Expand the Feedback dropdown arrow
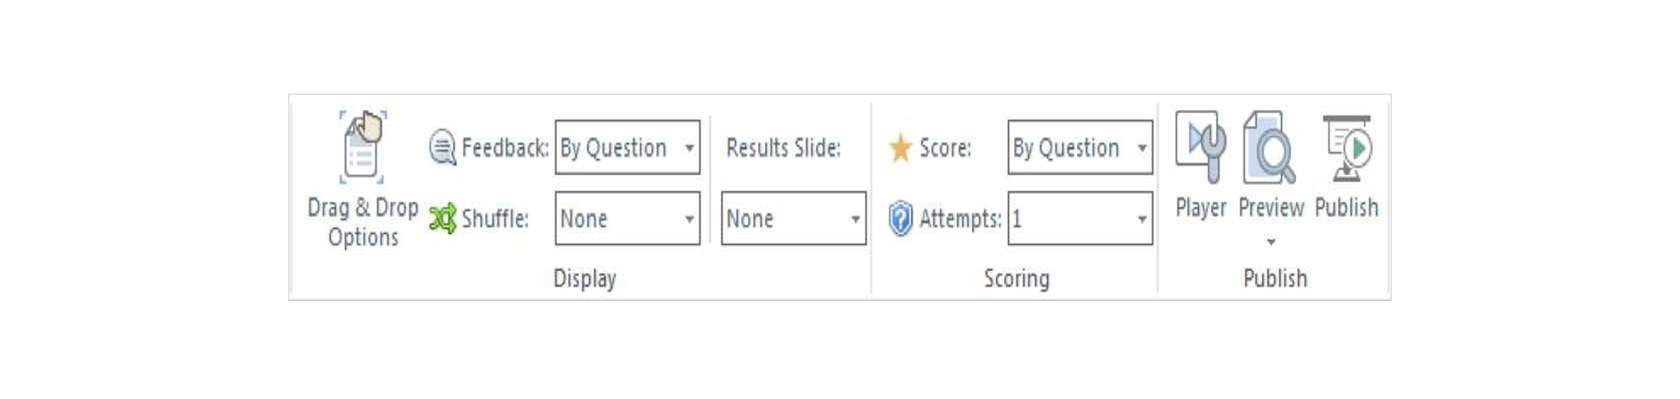The height and width of the screenshot is (399, 1680). coord(689,148)
